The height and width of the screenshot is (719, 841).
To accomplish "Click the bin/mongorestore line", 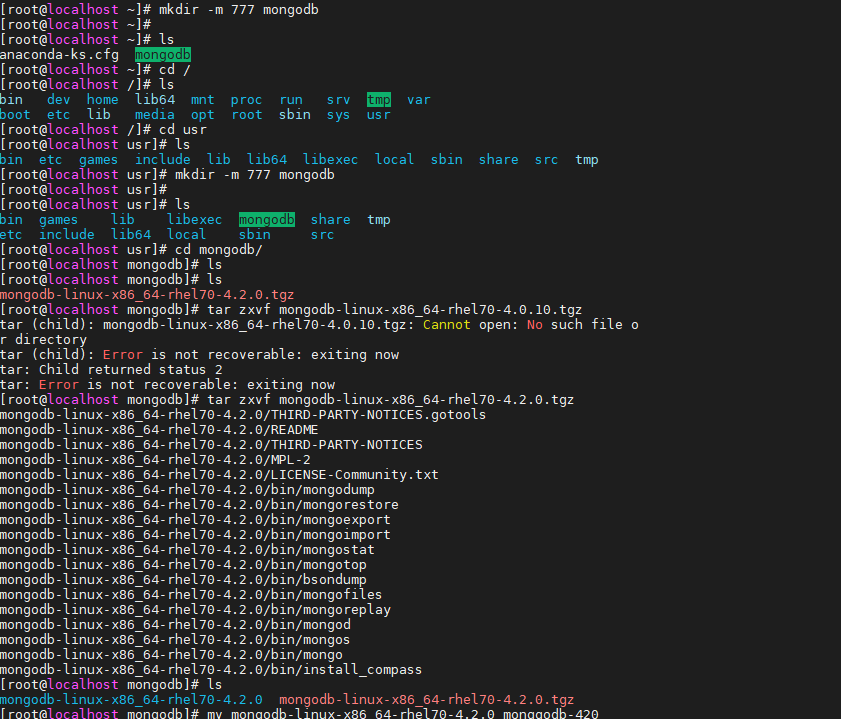I will 199,505.
